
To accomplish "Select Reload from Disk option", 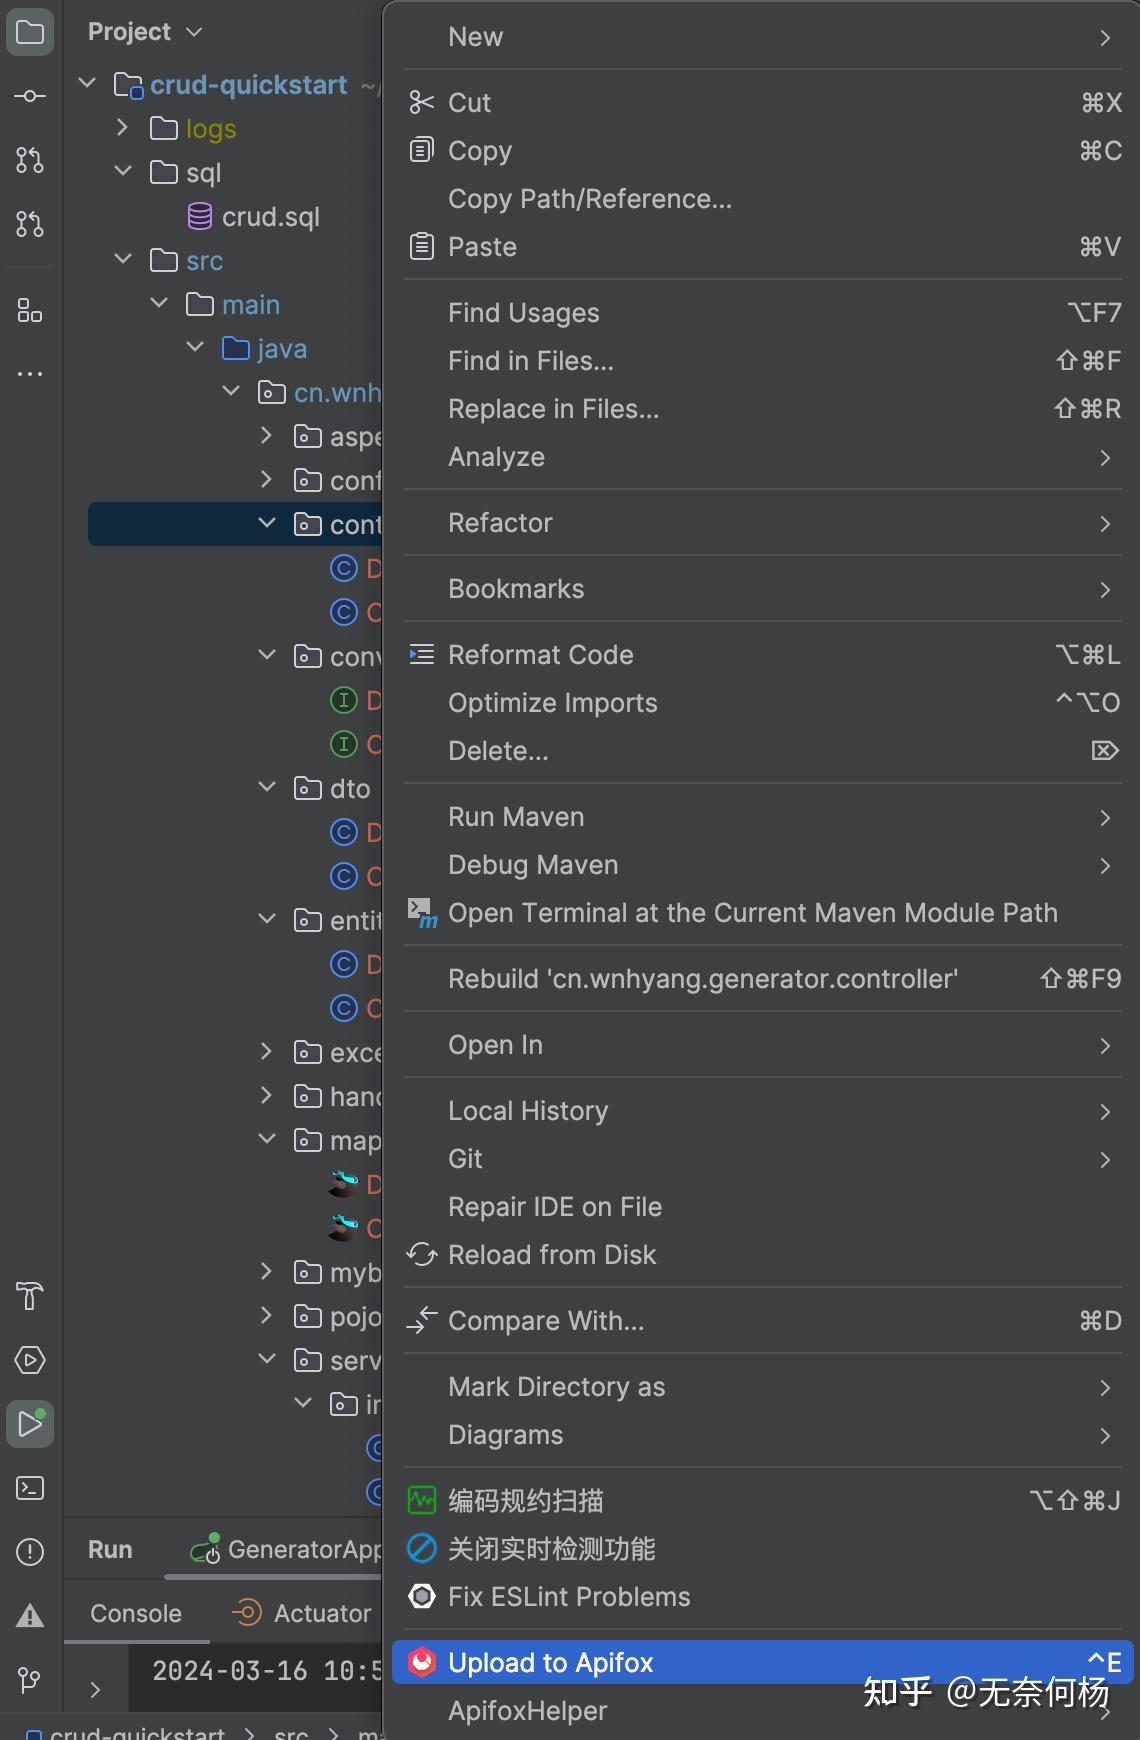I will click(x=551, y=1255).
